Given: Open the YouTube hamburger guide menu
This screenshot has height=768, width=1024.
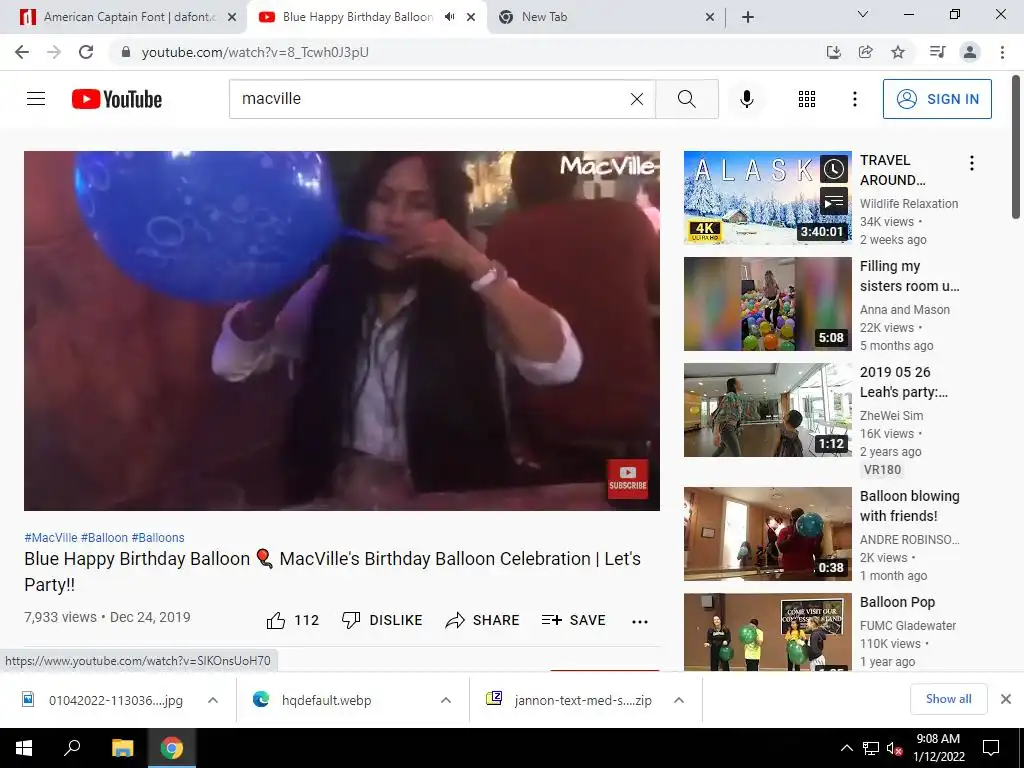Looking at the screenshot, I should coord(36,99).
